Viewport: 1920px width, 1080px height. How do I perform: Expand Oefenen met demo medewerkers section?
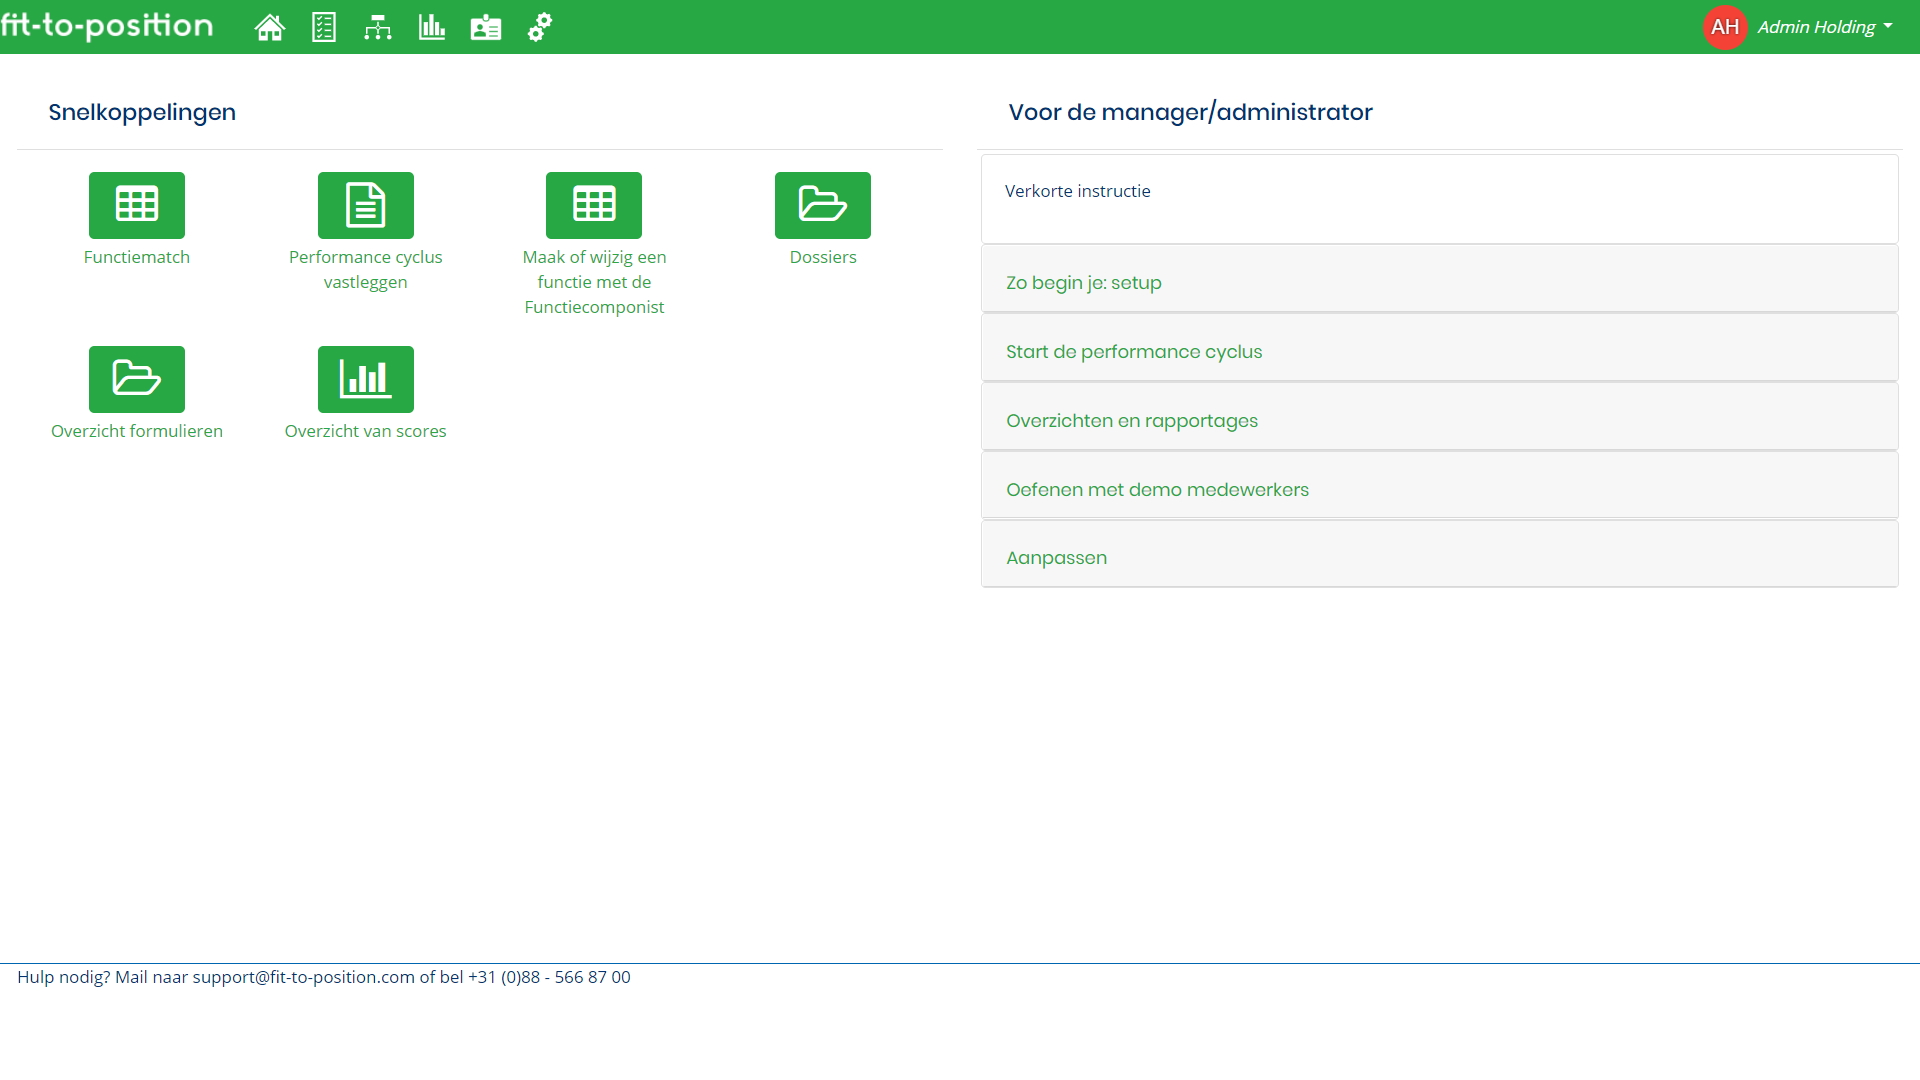coord(1440,486)
